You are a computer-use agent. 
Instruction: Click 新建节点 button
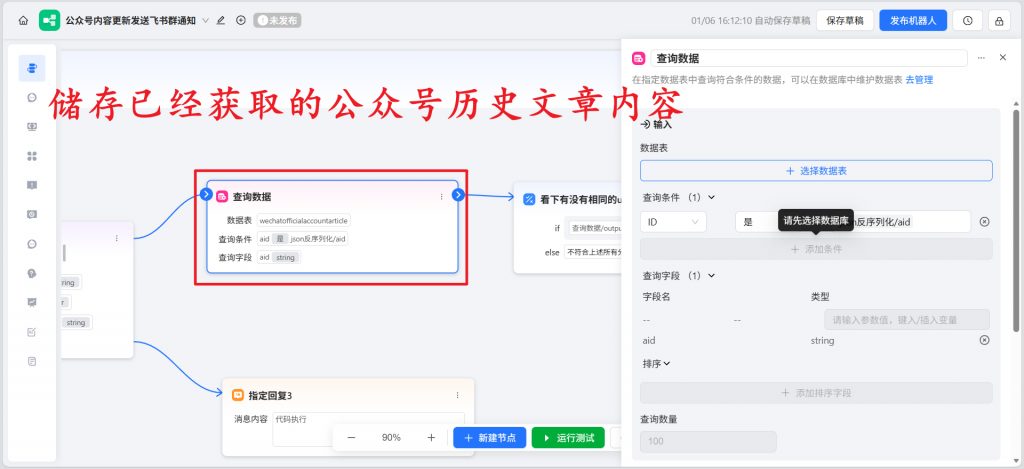490,438
